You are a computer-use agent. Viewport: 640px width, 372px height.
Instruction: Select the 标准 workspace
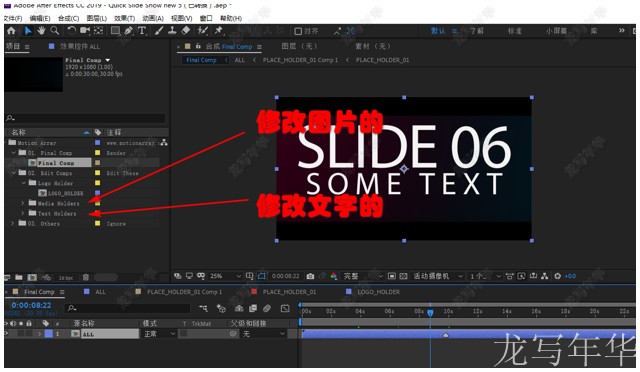[514, 31]
